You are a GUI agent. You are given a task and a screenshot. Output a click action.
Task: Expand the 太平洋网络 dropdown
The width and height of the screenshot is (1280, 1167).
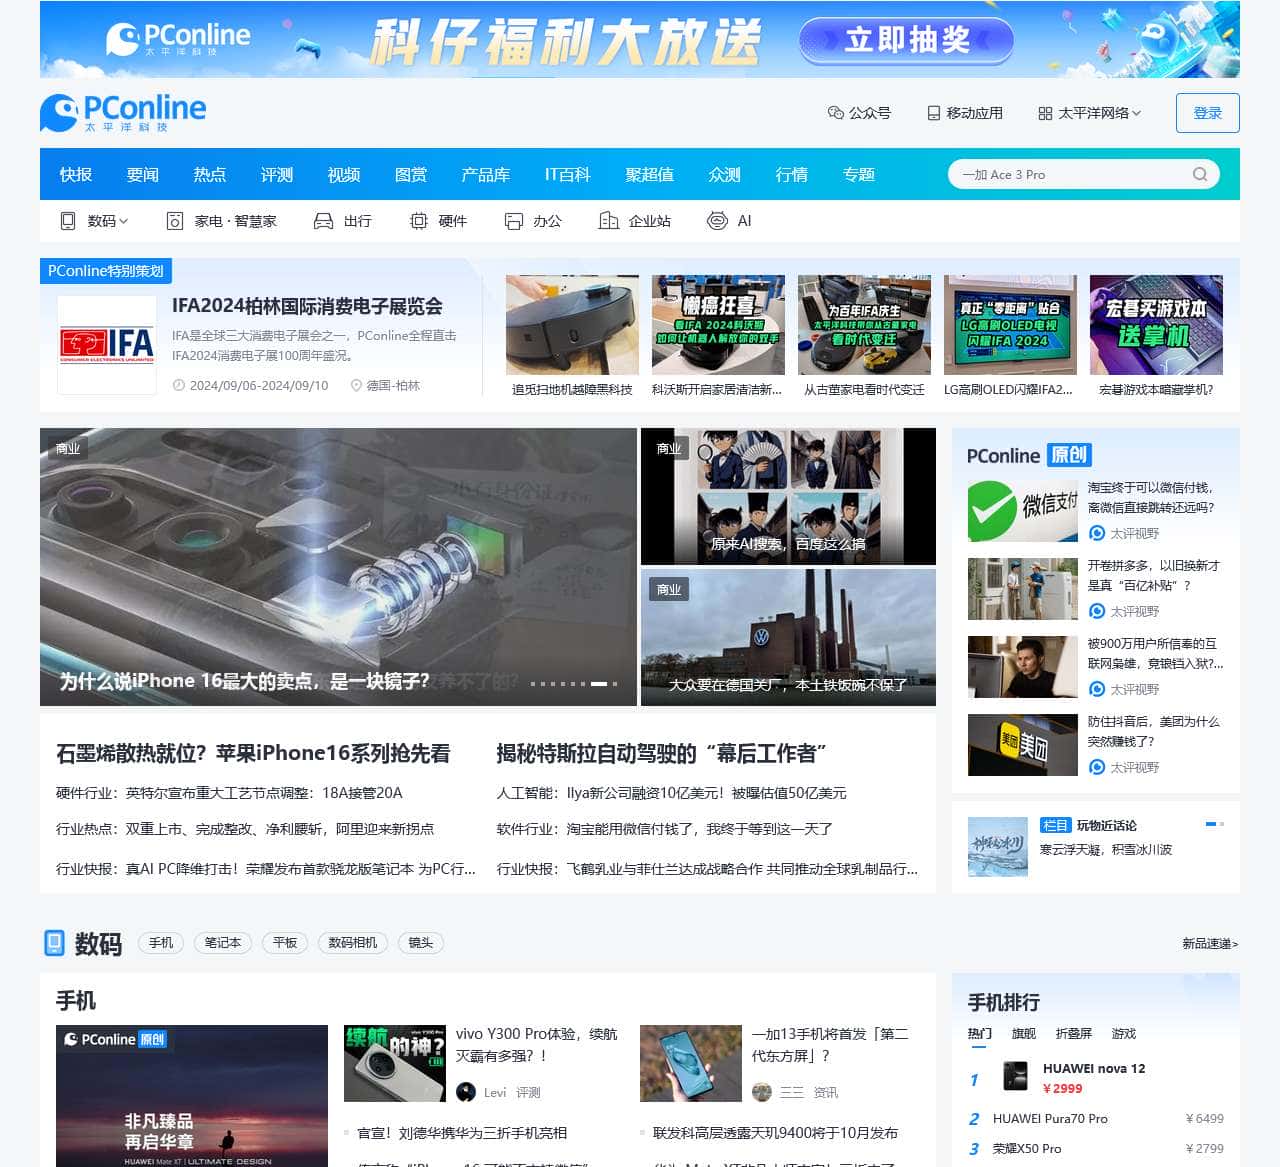point(1090,113)
